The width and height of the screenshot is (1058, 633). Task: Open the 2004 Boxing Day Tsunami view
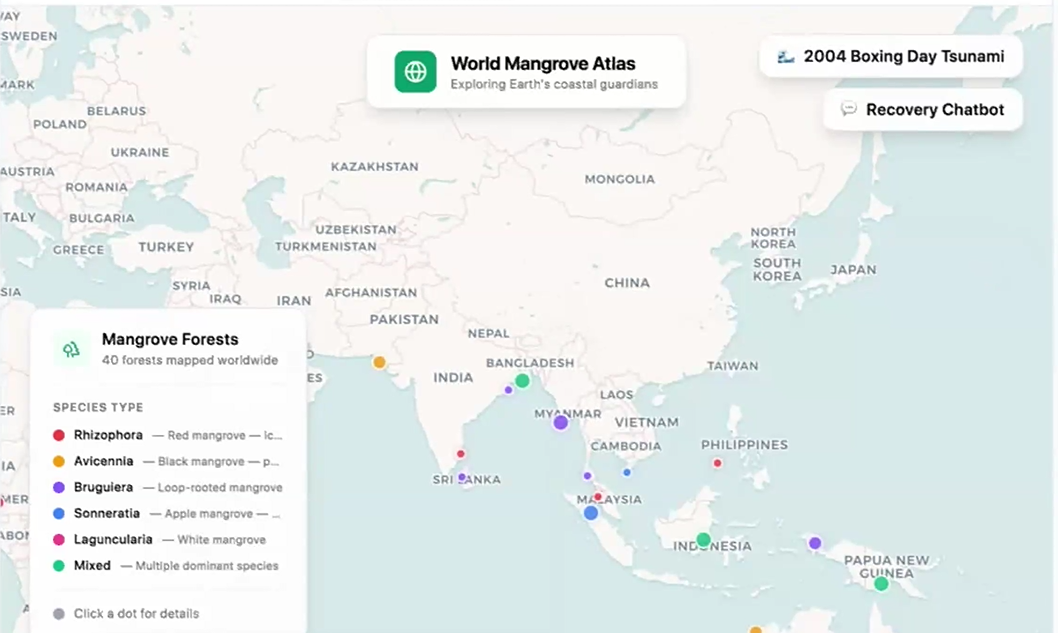[x=891, y=57]
